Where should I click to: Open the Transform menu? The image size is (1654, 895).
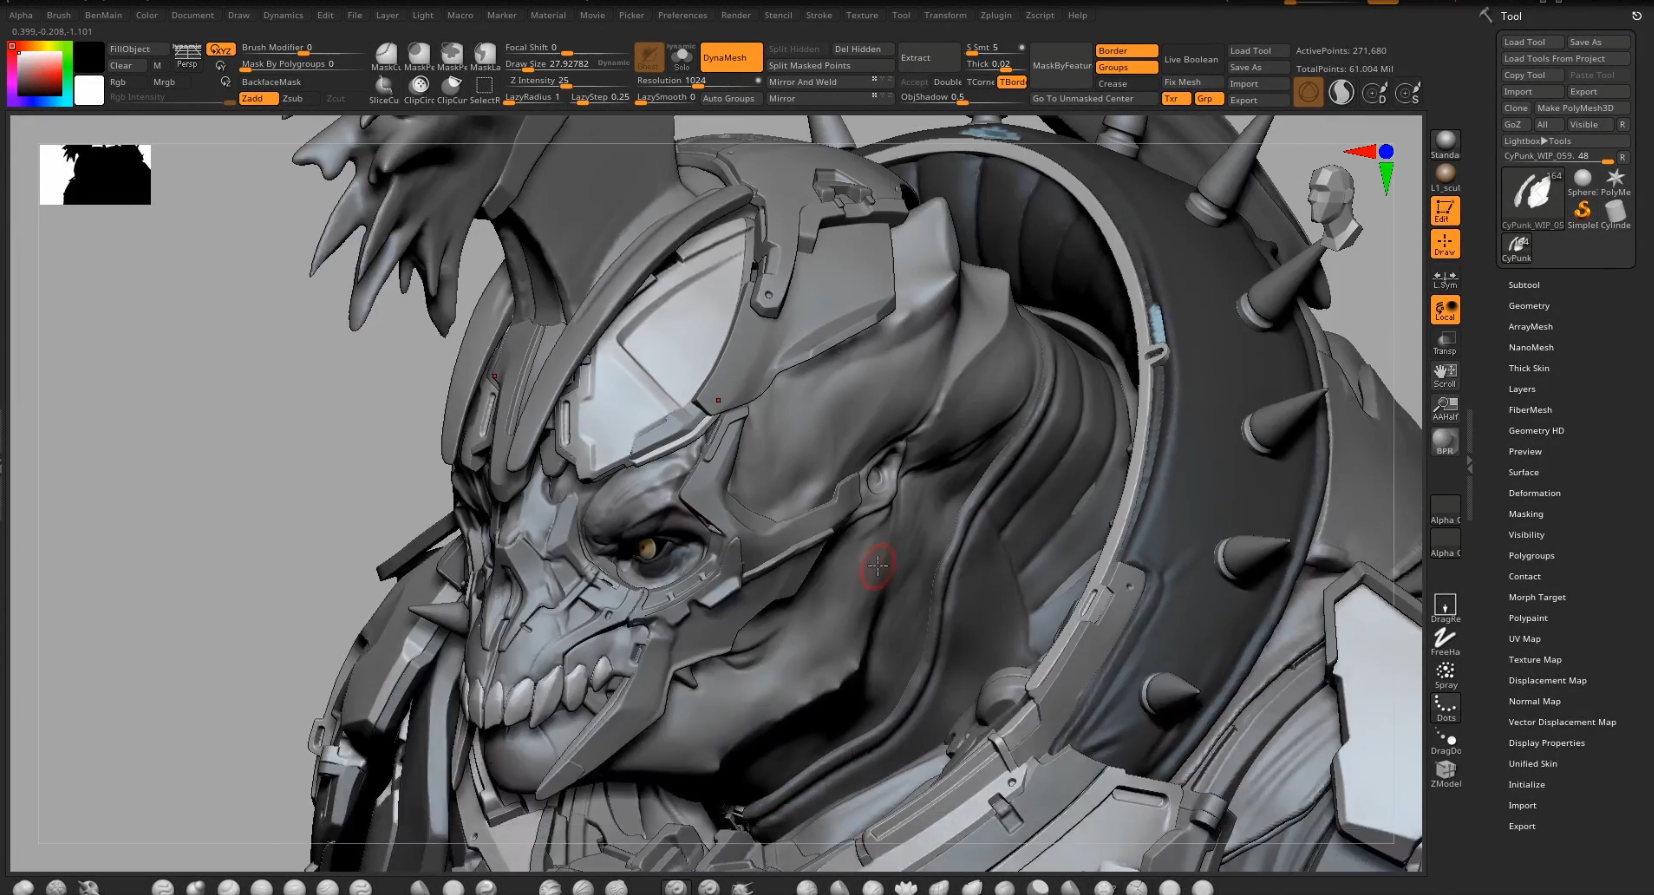[x=945, y=15]
